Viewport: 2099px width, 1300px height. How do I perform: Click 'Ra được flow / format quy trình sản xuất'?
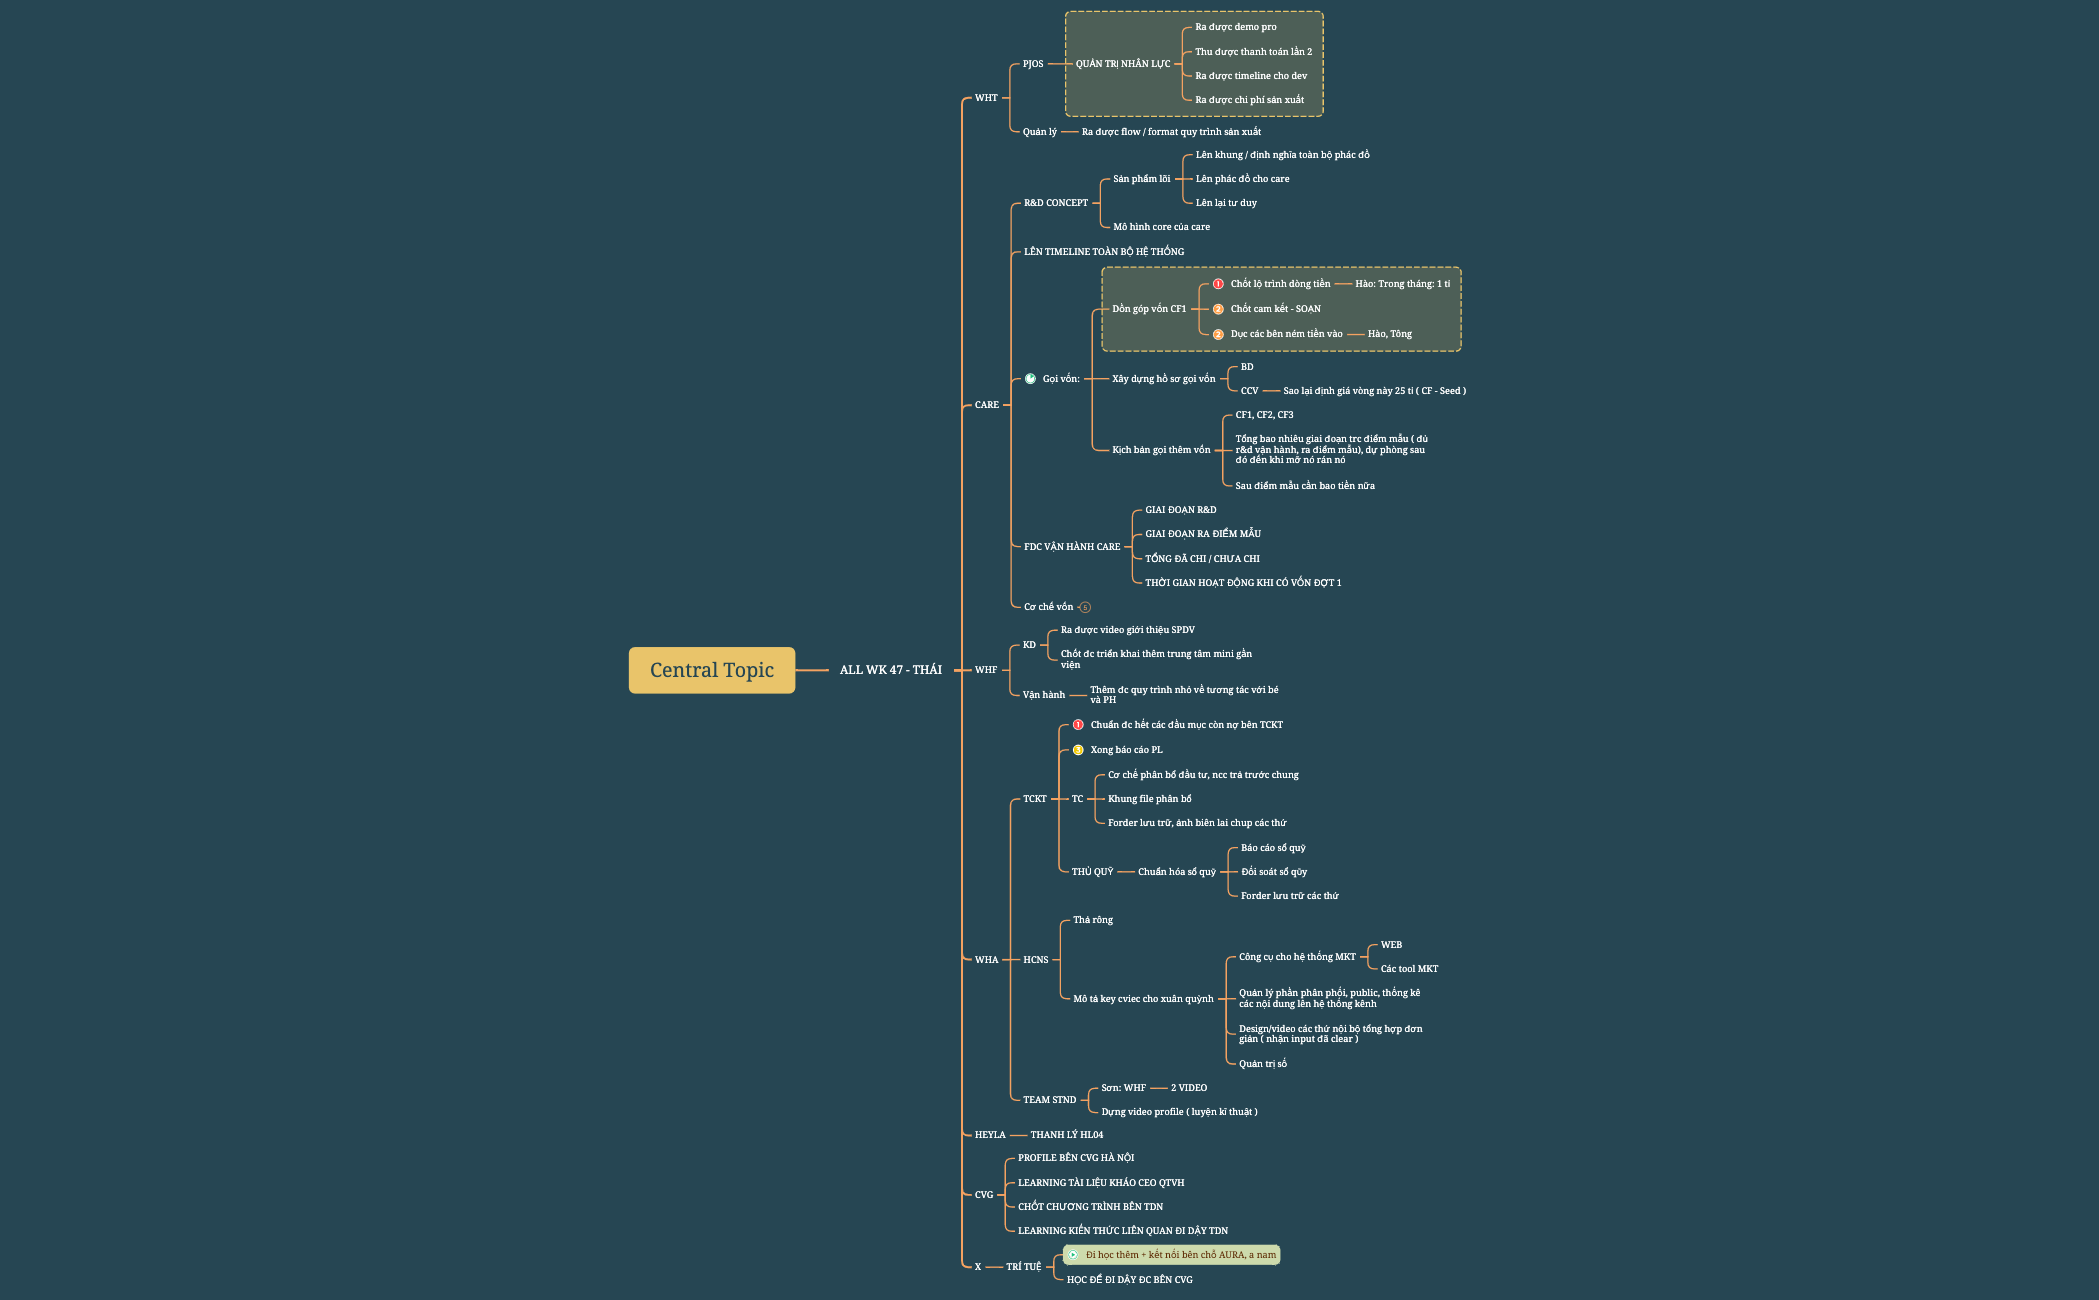(1171, 132)
